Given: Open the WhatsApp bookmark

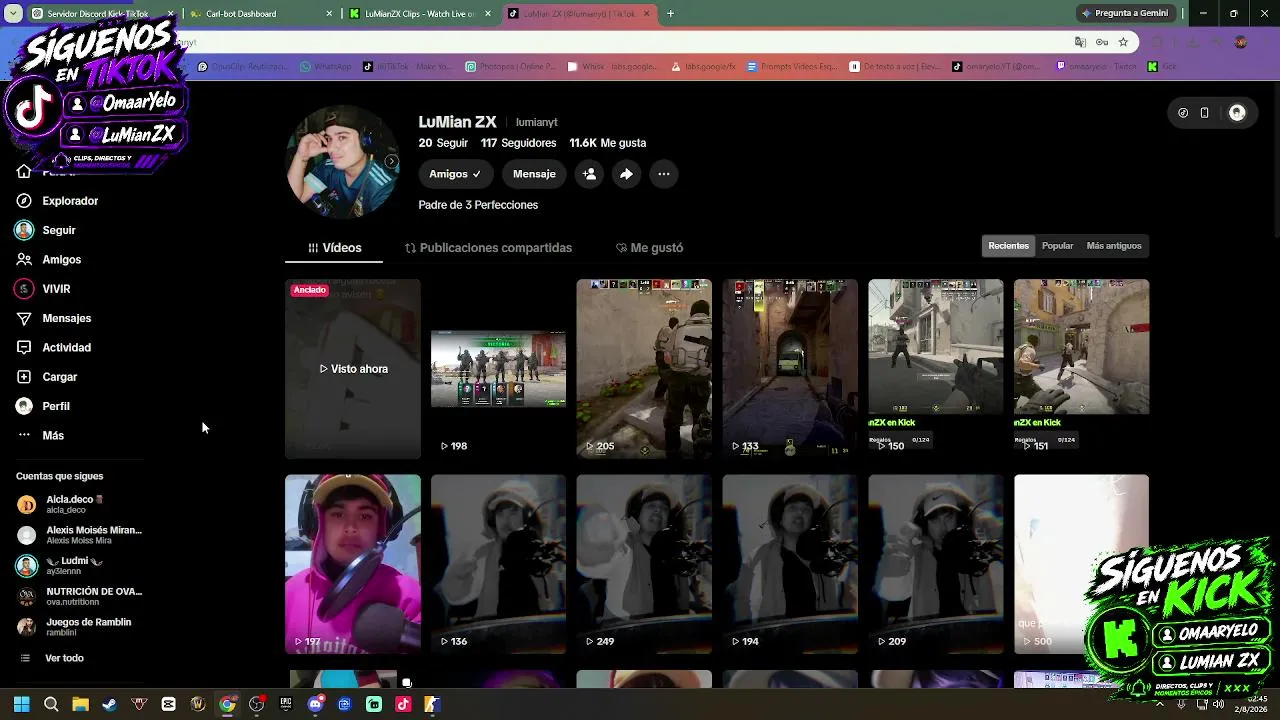Looking at the screenshot, I should (x=325, y=67).
